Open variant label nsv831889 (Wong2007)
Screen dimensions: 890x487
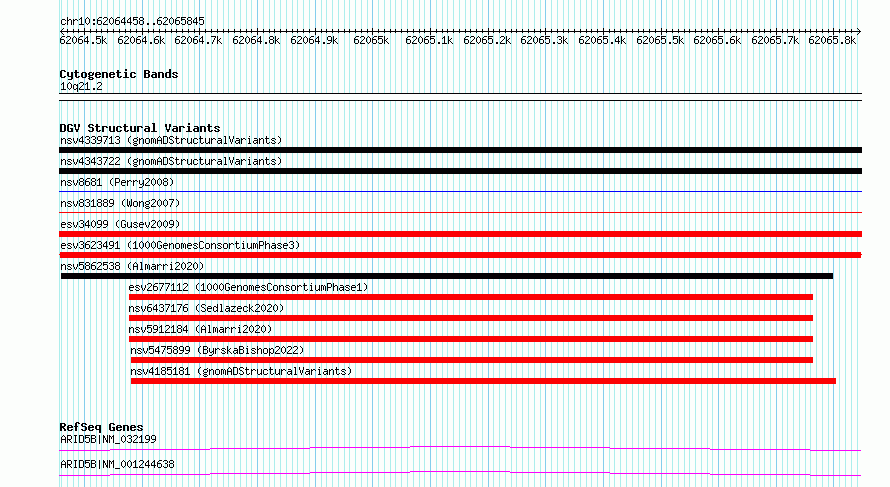click(x=120, y=203)
